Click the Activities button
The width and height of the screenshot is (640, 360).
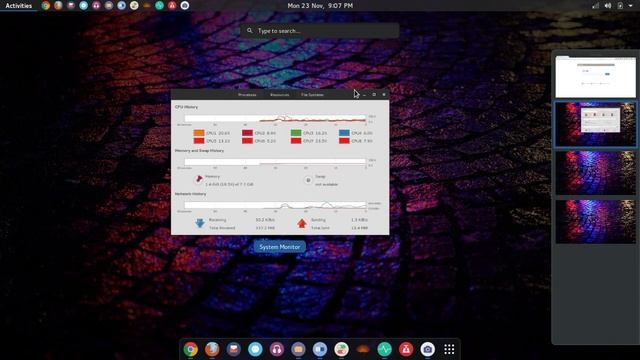click(19, 6)
